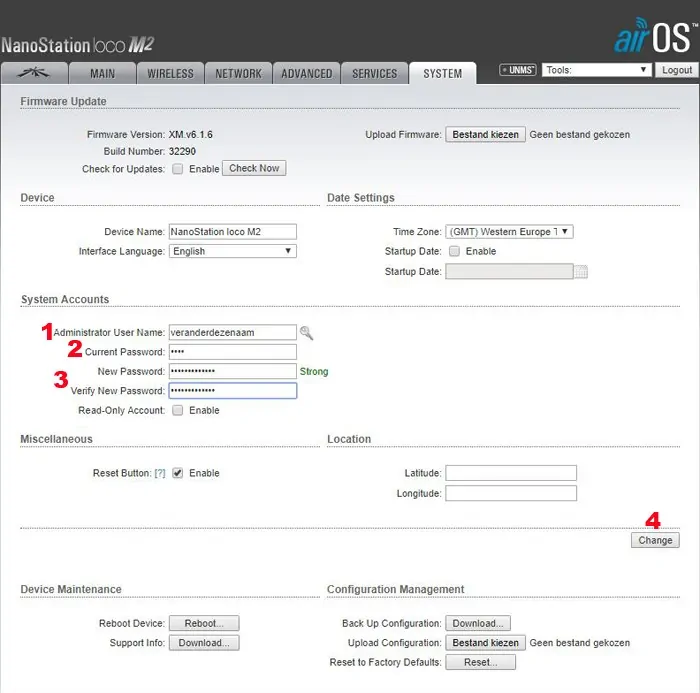Click the New Password field
The width and height of the screenshot is (700, 693).
point(233,371)
